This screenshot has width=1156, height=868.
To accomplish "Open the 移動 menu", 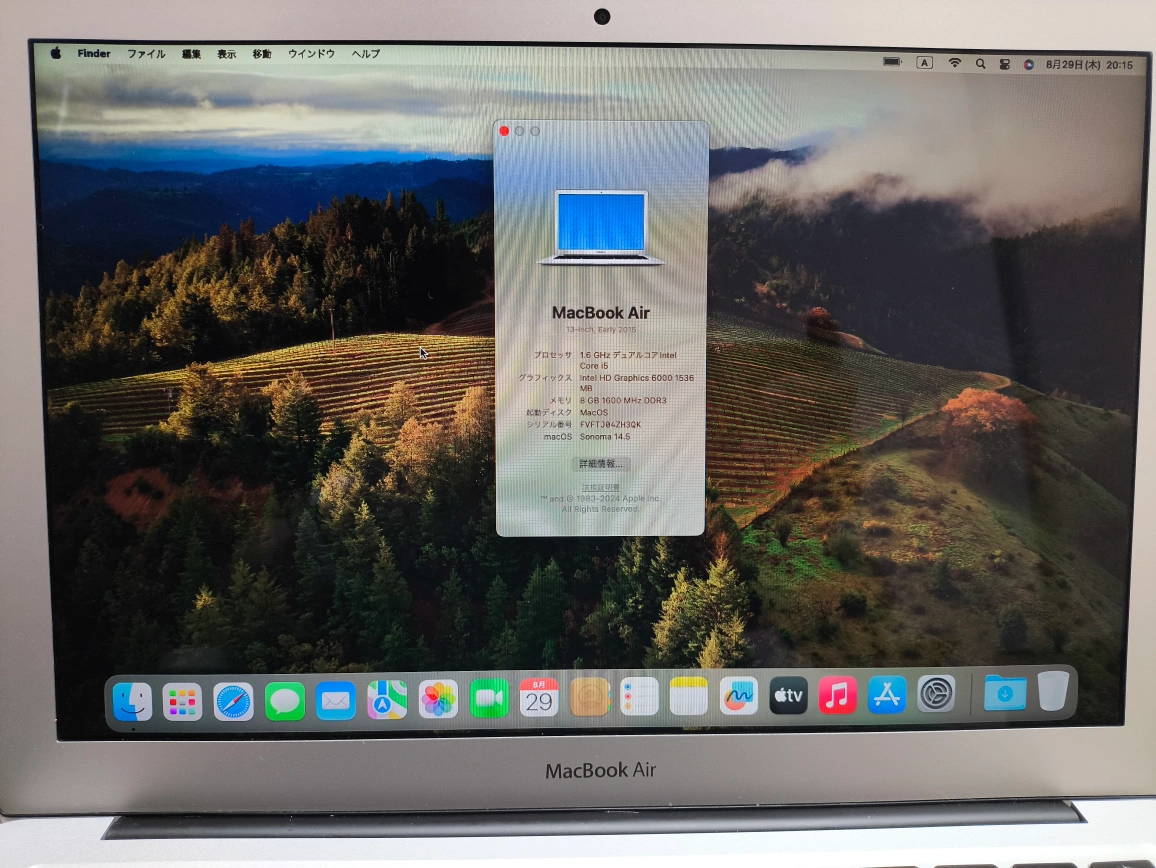I will point(262,54).
